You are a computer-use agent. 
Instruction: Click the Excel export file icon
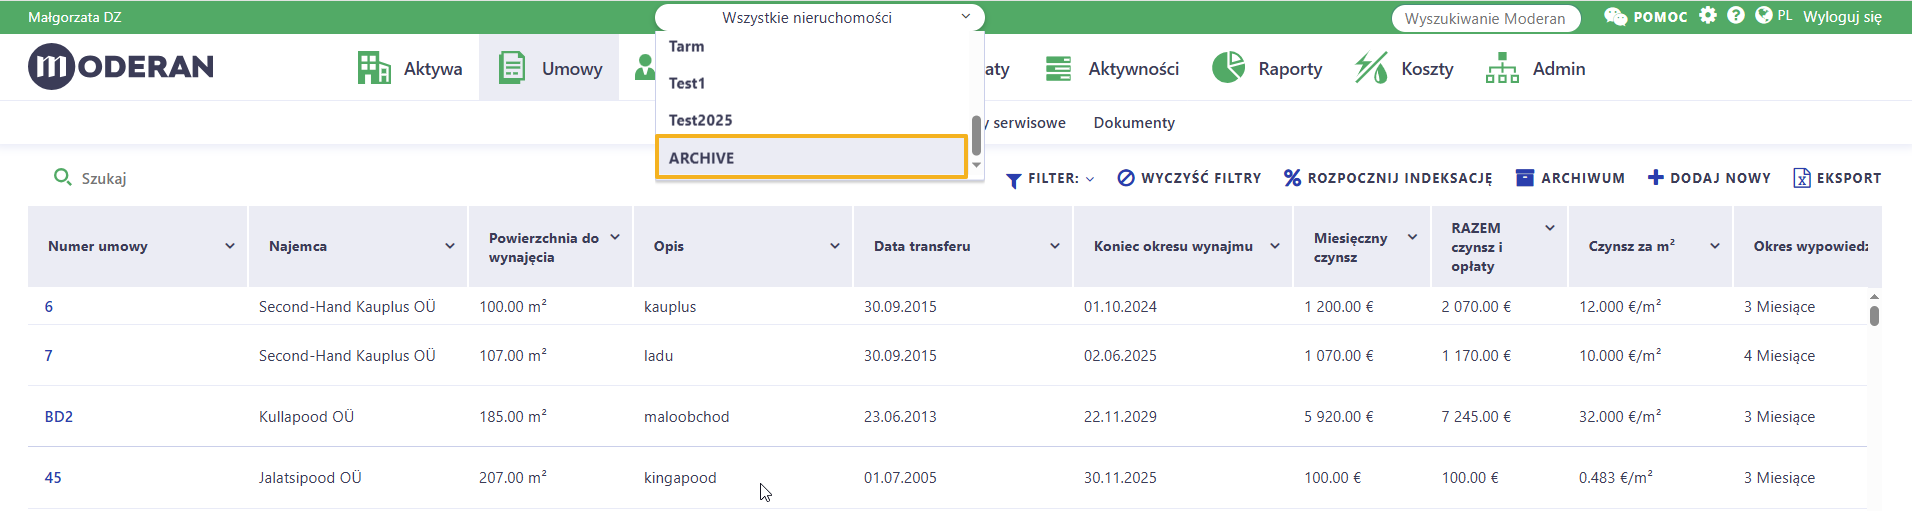(x=1802, y=178)
